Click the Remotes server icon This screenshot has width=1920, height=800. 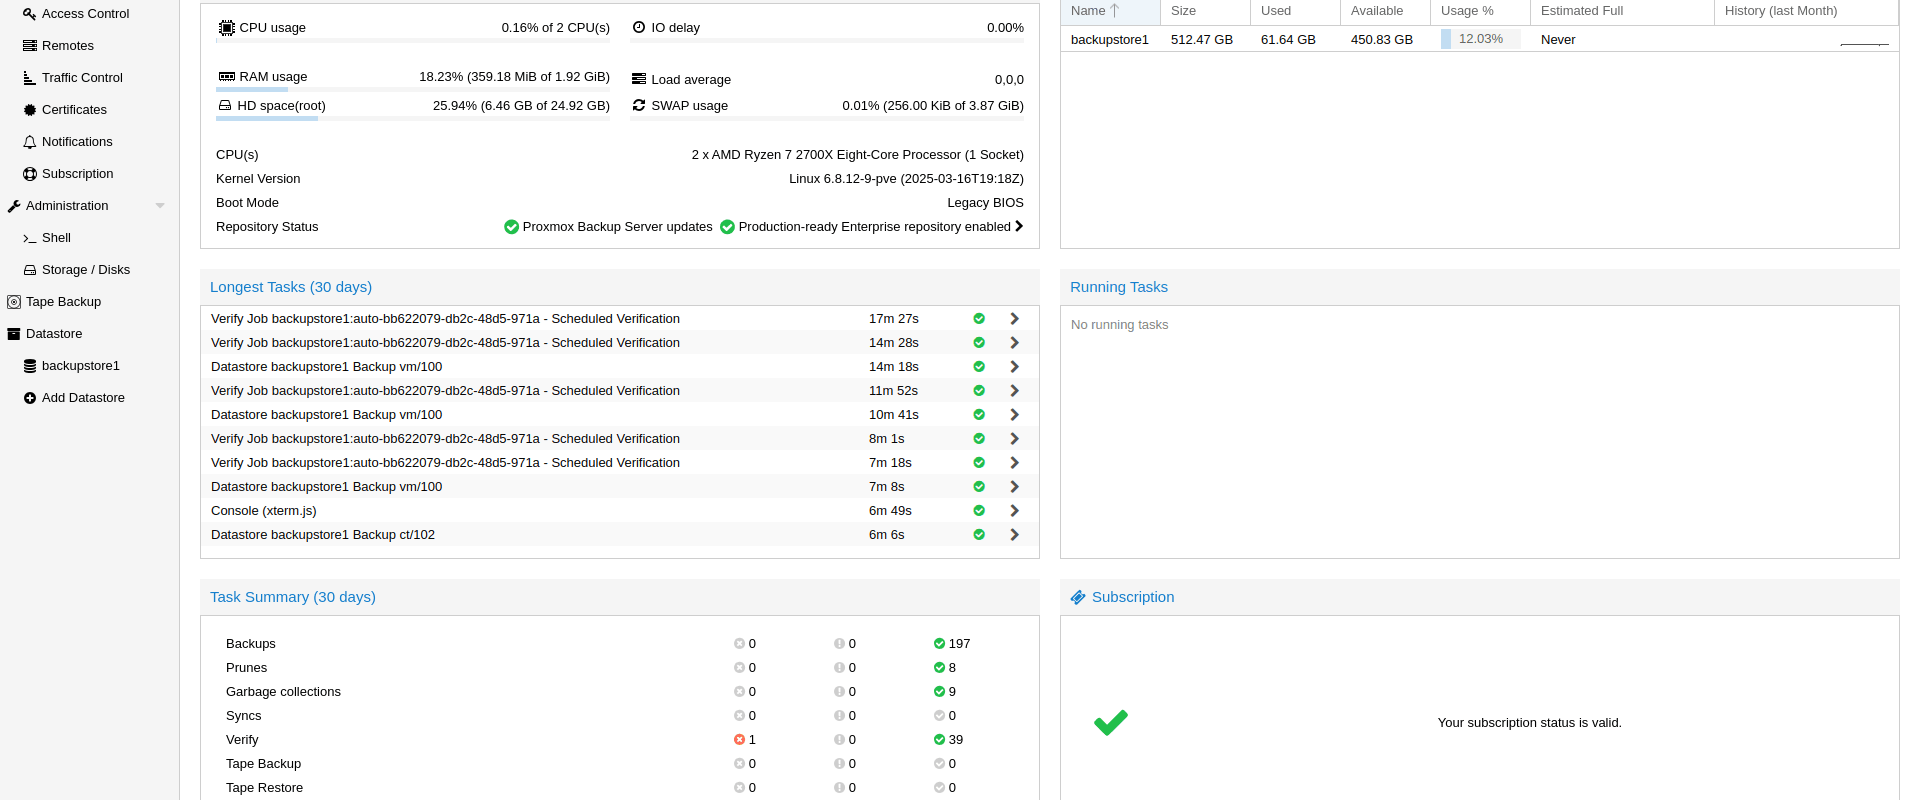pos(30,46)
